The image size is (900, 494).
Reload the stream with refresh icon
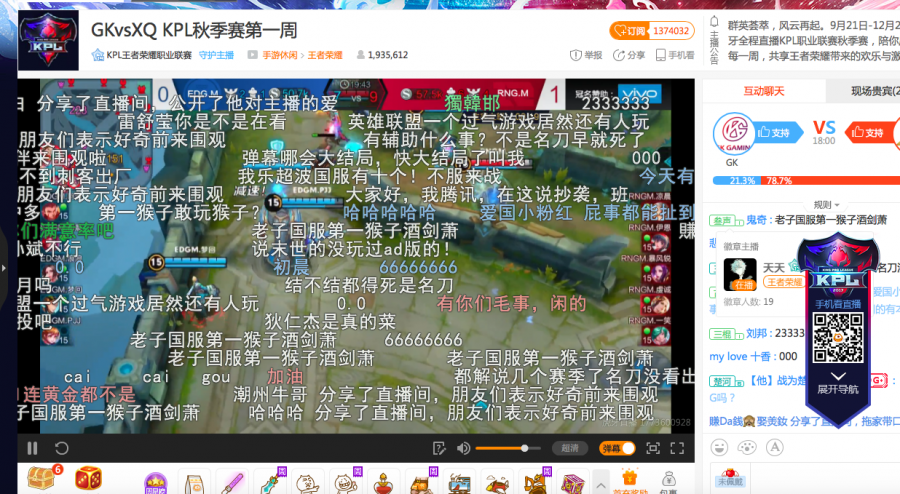61,448
